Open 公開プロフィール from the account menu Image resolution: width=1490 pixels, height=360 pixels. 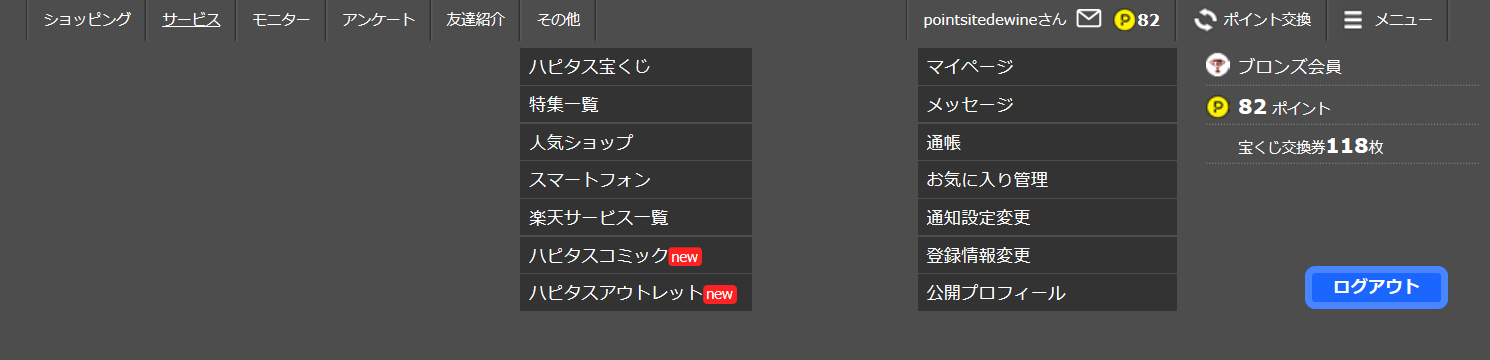pos(1047,293)
